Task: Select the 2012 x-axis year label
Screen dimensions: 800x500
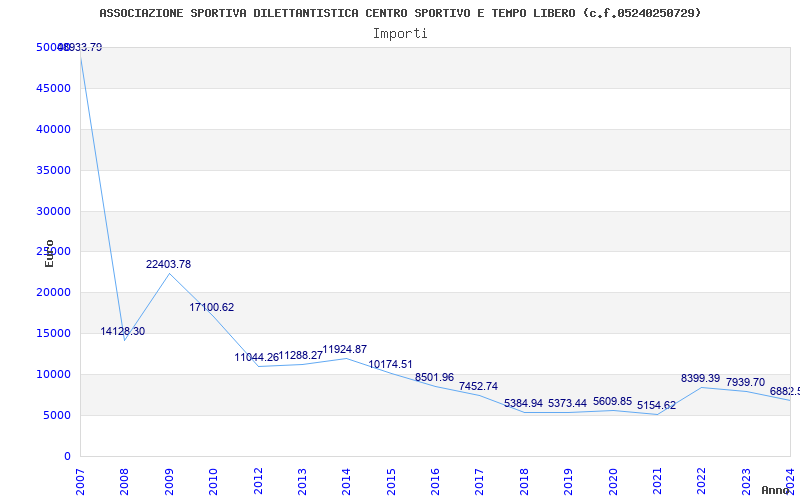Action: point(258,482)
